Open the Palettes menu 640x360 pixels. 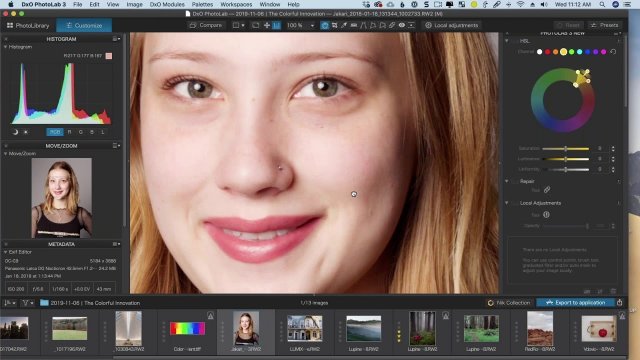202,4
